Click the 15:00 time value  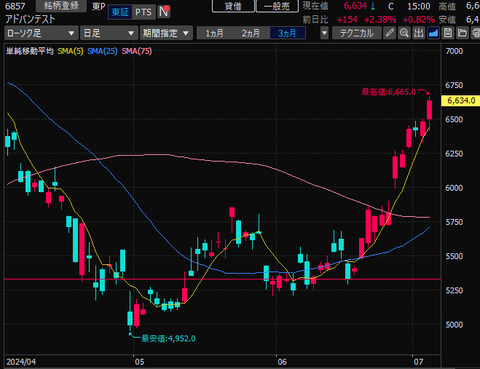click(x=419, y=6)
